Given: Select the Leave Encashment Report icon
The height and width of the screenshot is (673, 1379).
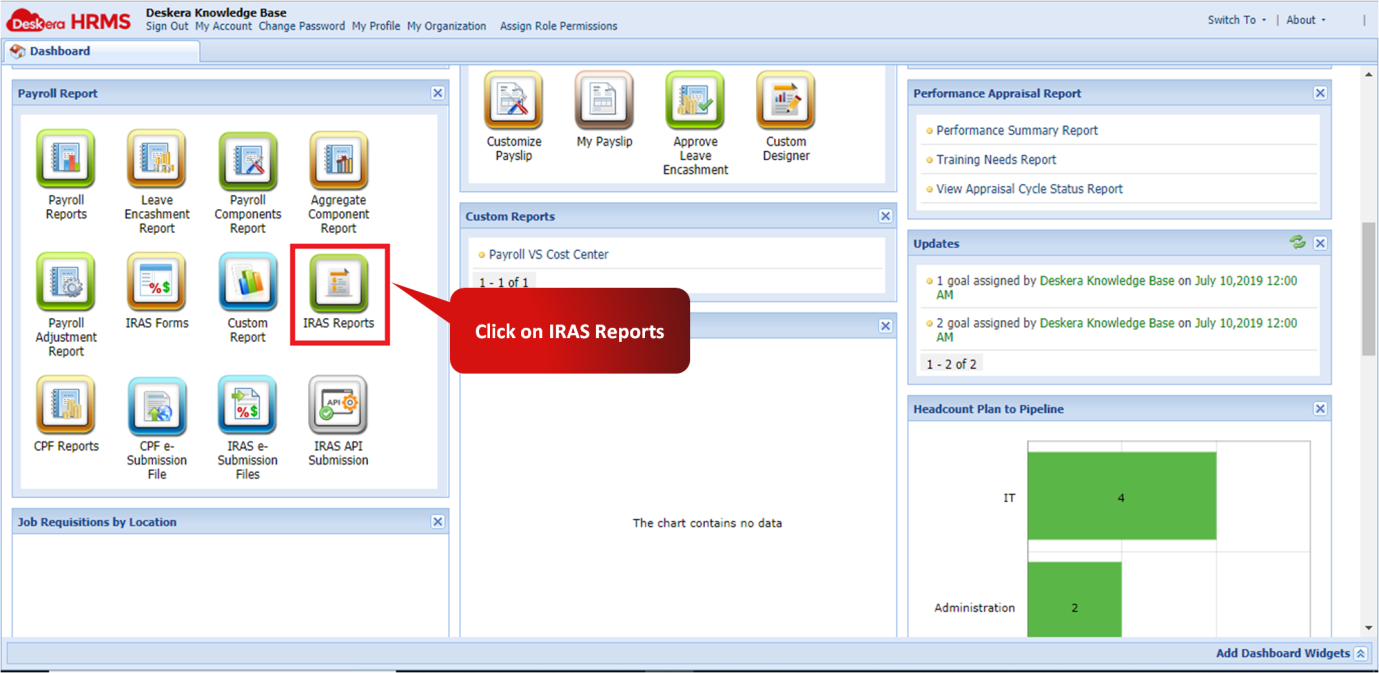Looking at the screenshot, I should (156, 160).
